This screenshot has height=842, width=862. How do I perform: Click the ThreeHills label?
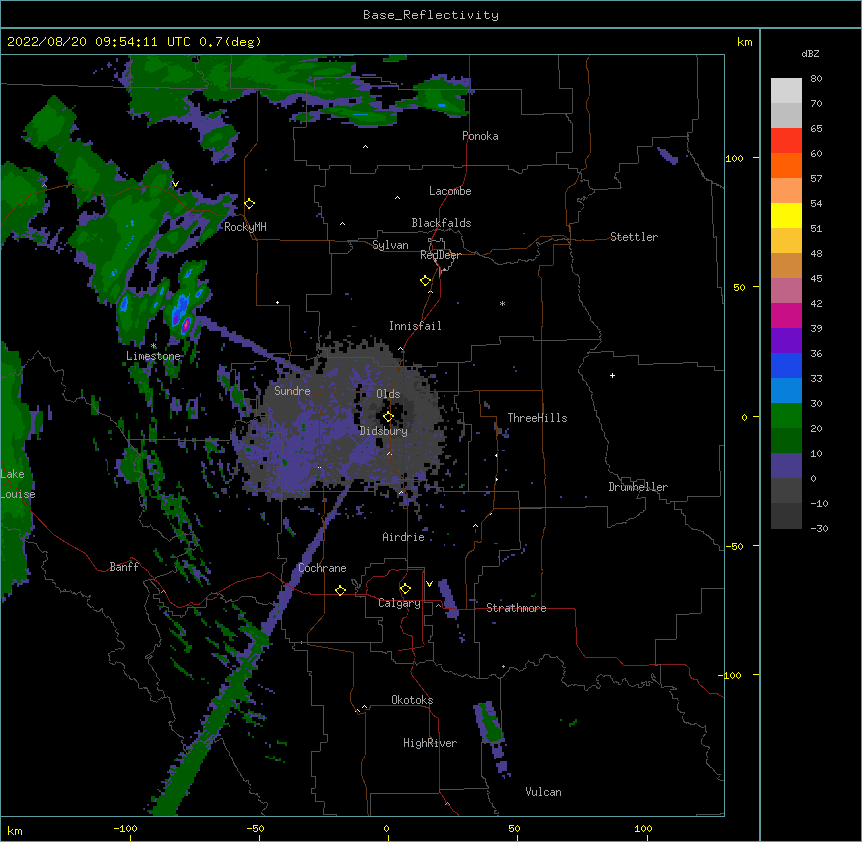pos(537,418)
